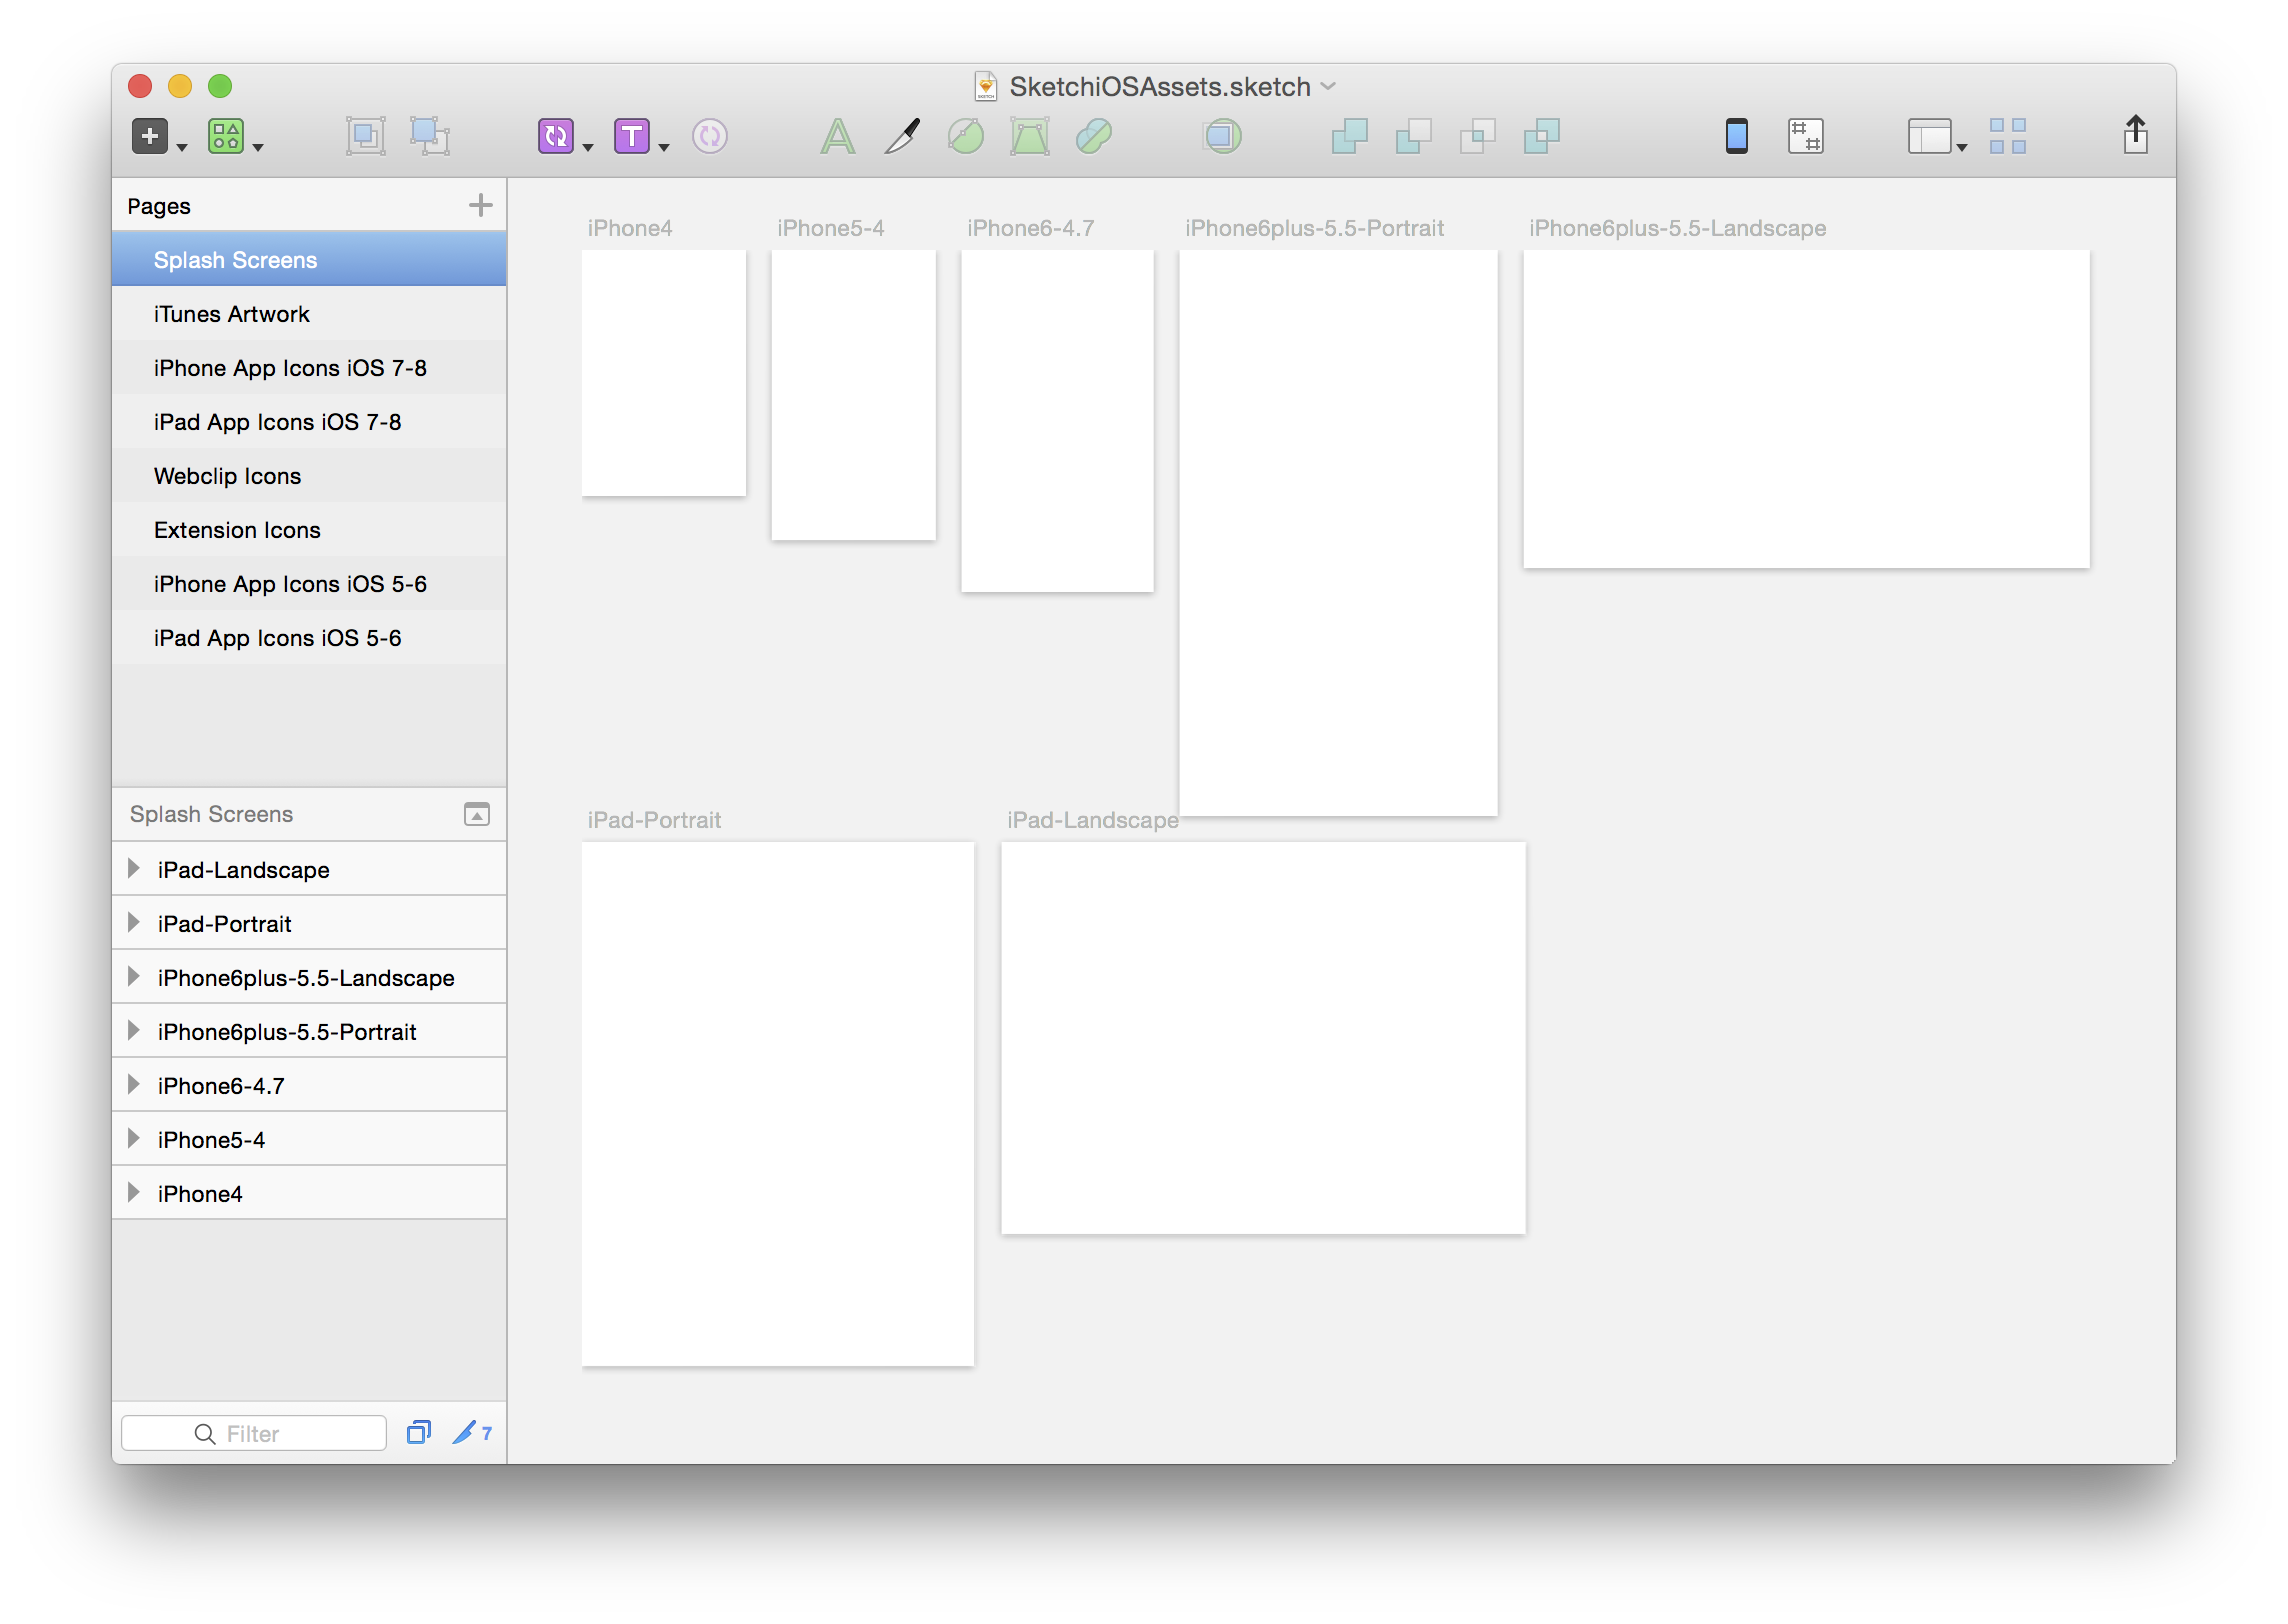Click the layer Filter search field
Image resolution: width=2288 pixels, height=1624 pixels.
click(x=253, y=1433)
